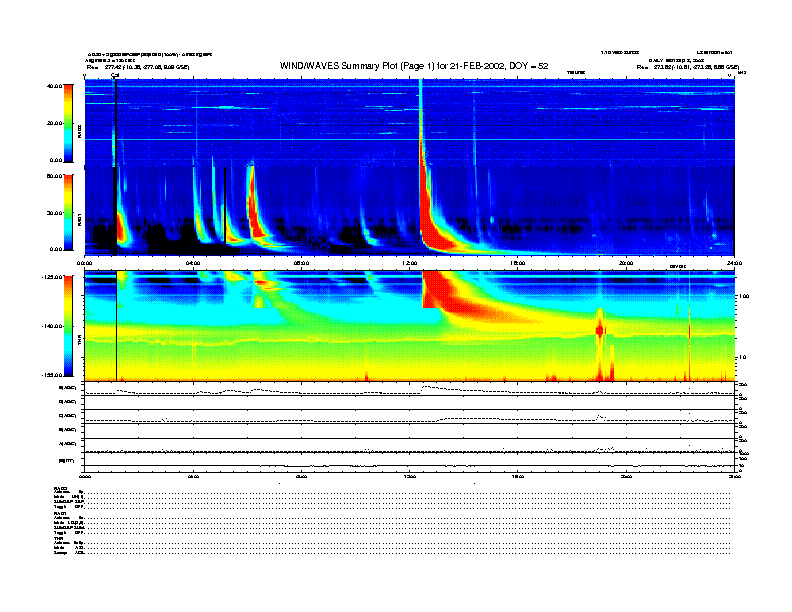Click the 24:00 tick label under the RAD1 spectrogram

coord(734,263)
